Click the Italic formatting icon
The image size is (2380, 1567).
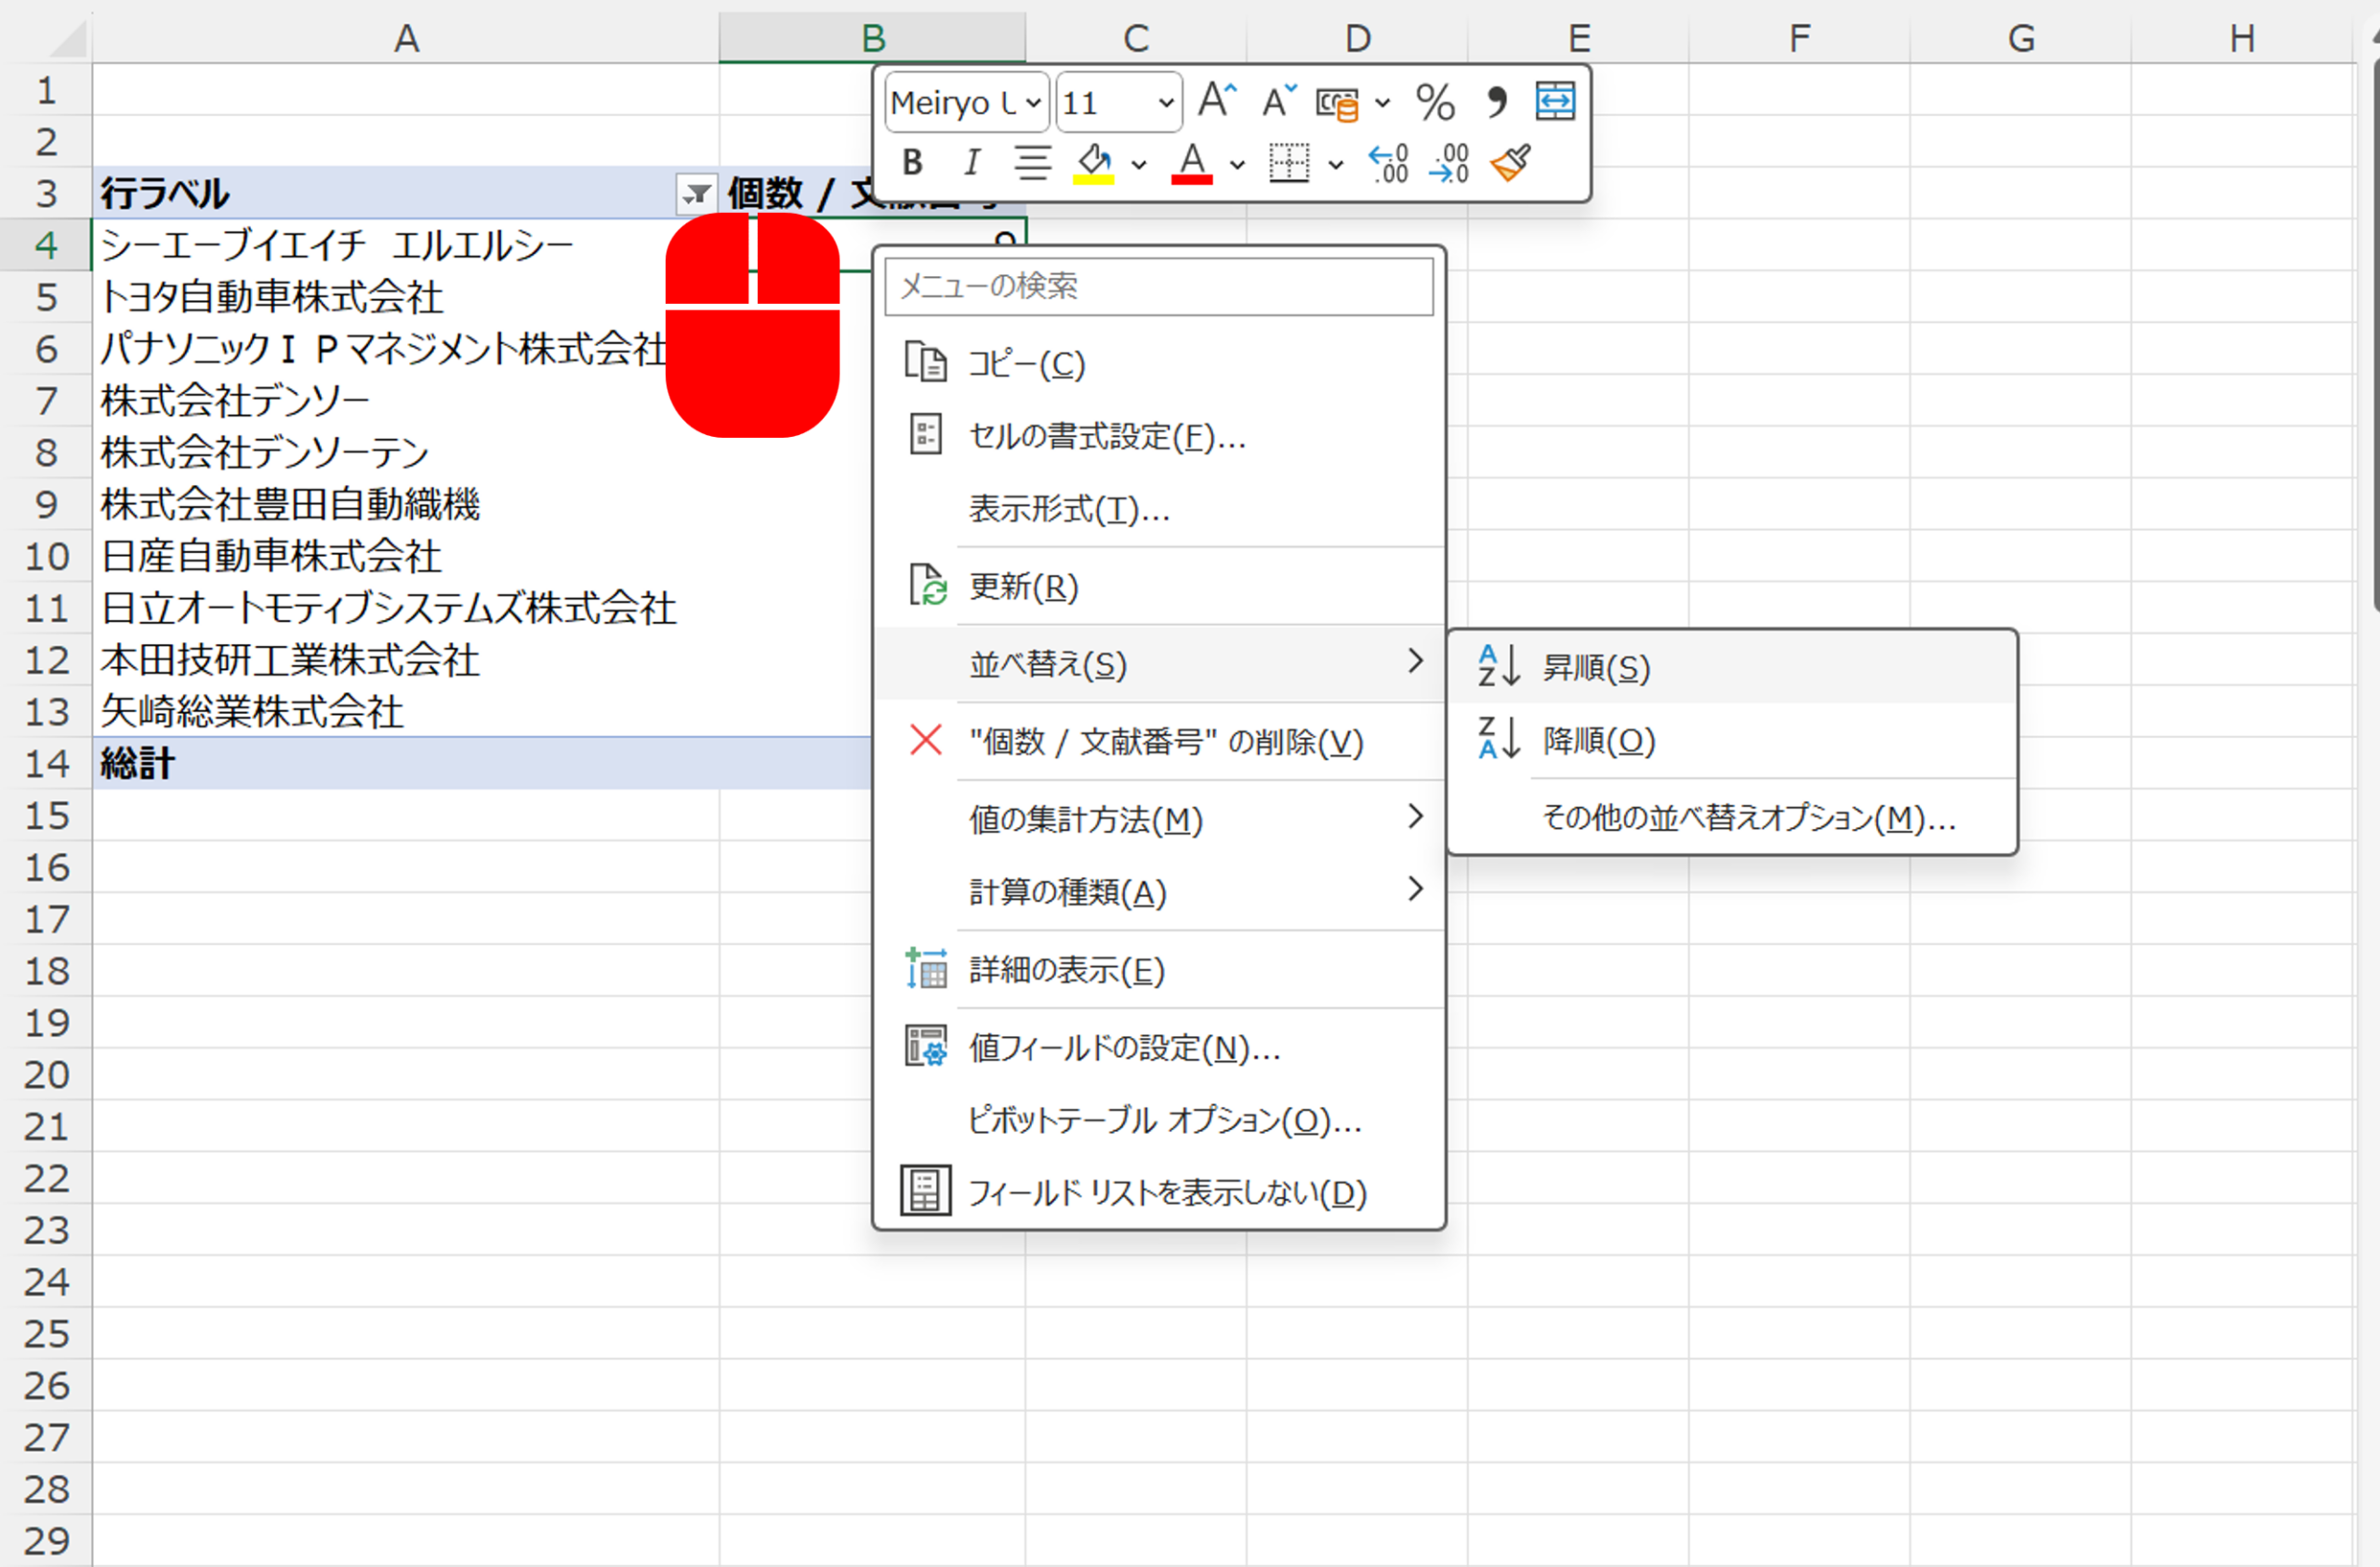[x=971, y=162]
